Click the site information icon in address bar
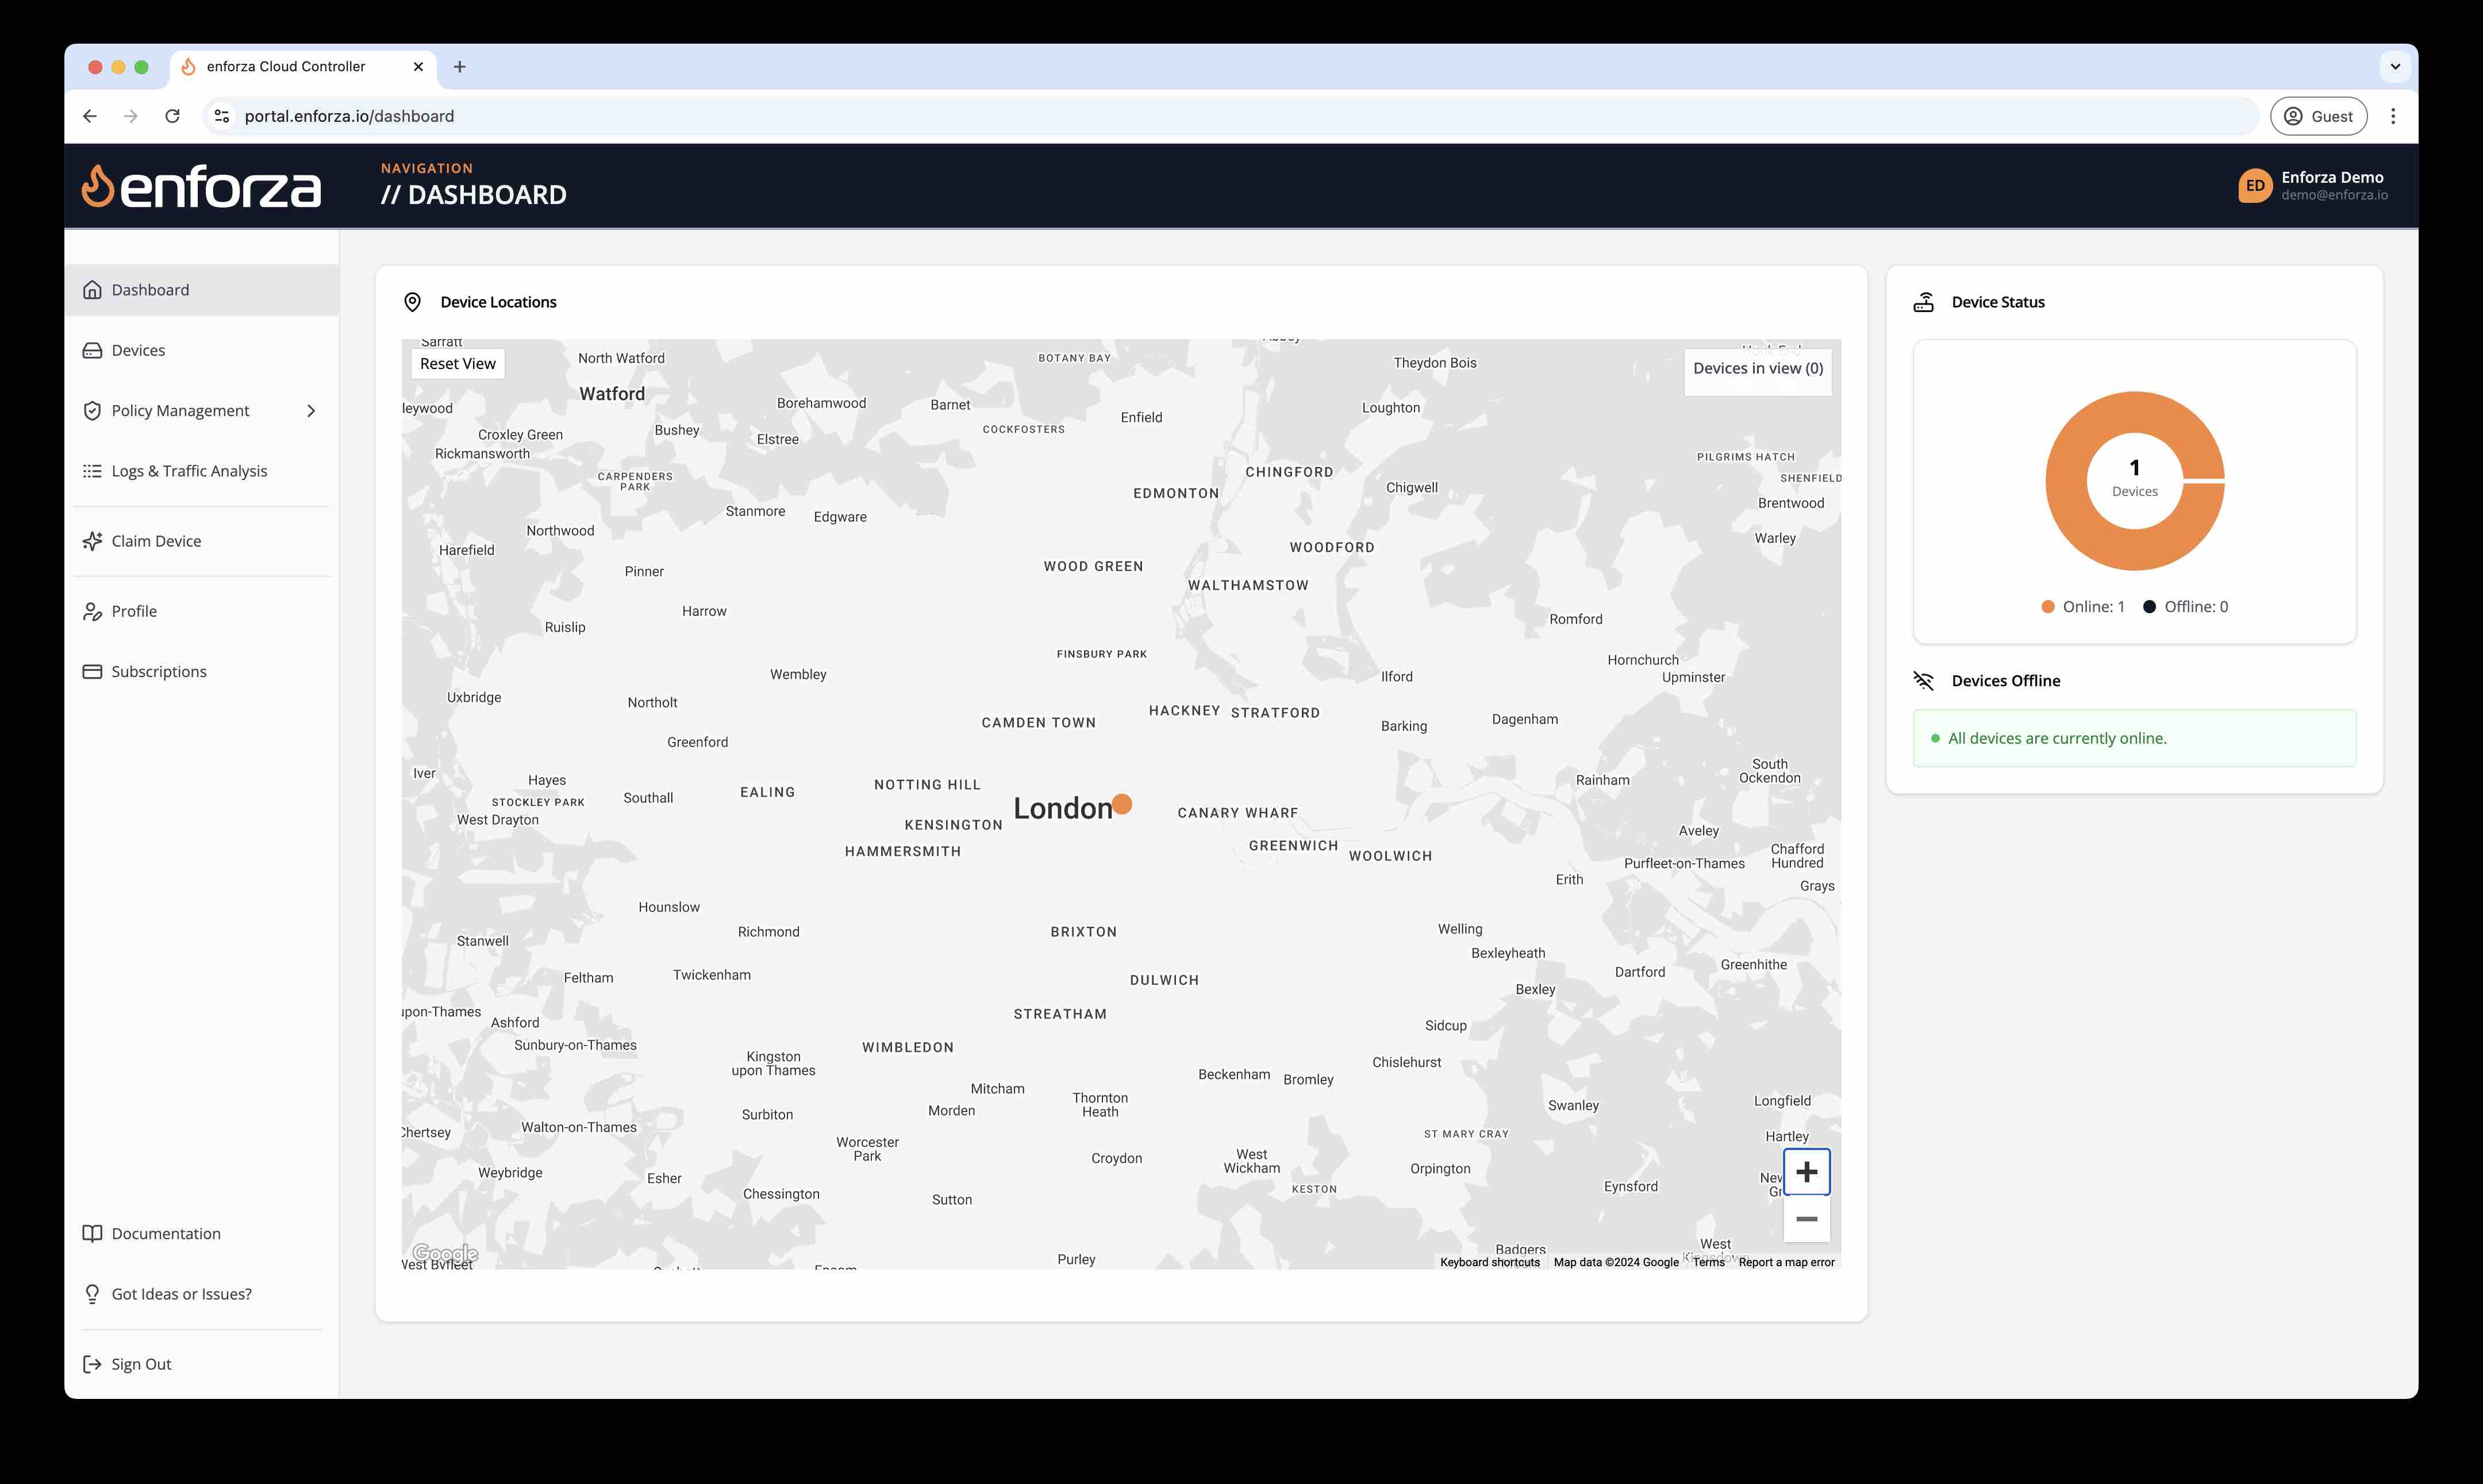 pyautogui.click(x=222, y=116)
